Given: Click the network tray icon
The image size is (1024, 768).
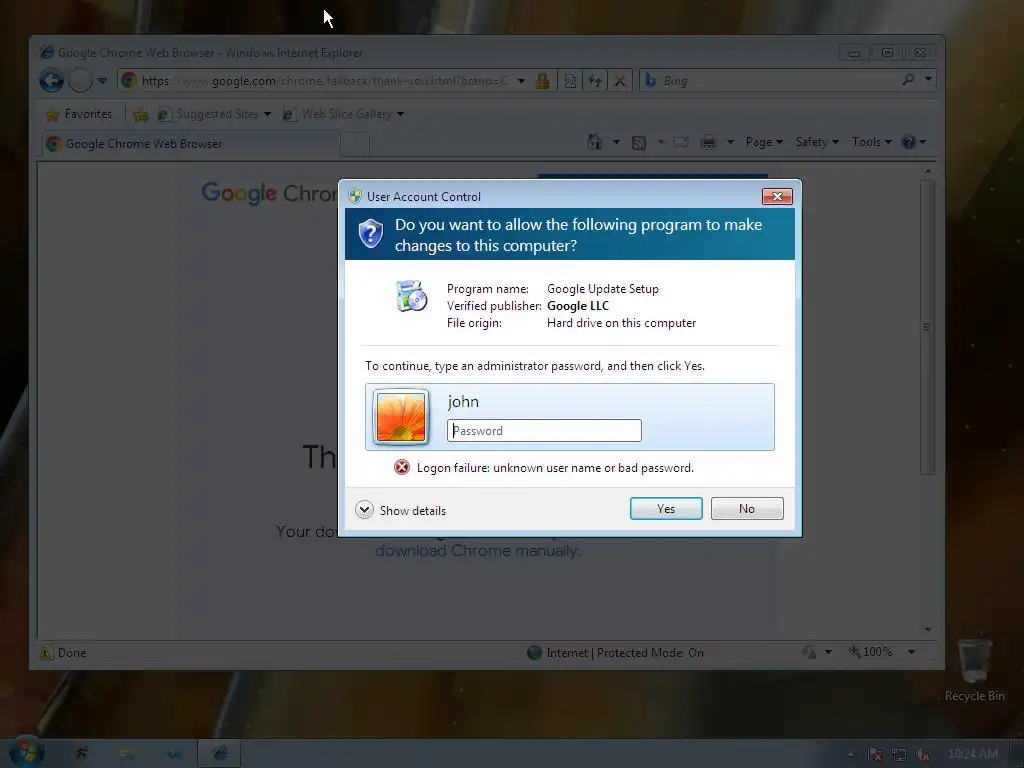Looking at the screenshot, I should [x=899, y=754].
